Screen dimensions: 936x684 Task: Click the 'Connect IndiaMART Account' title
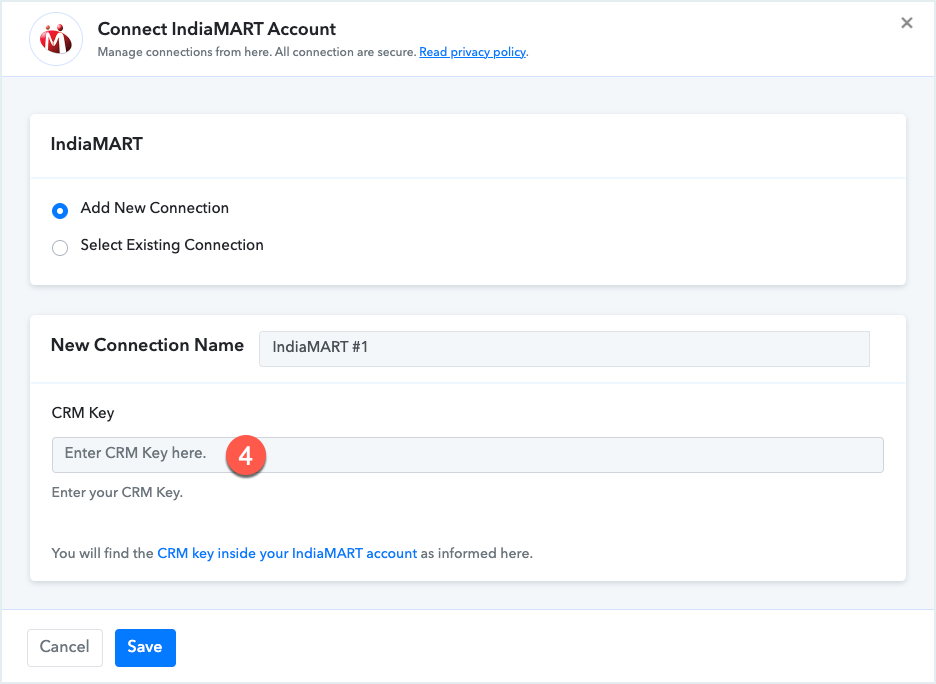[x=217, y=29]
